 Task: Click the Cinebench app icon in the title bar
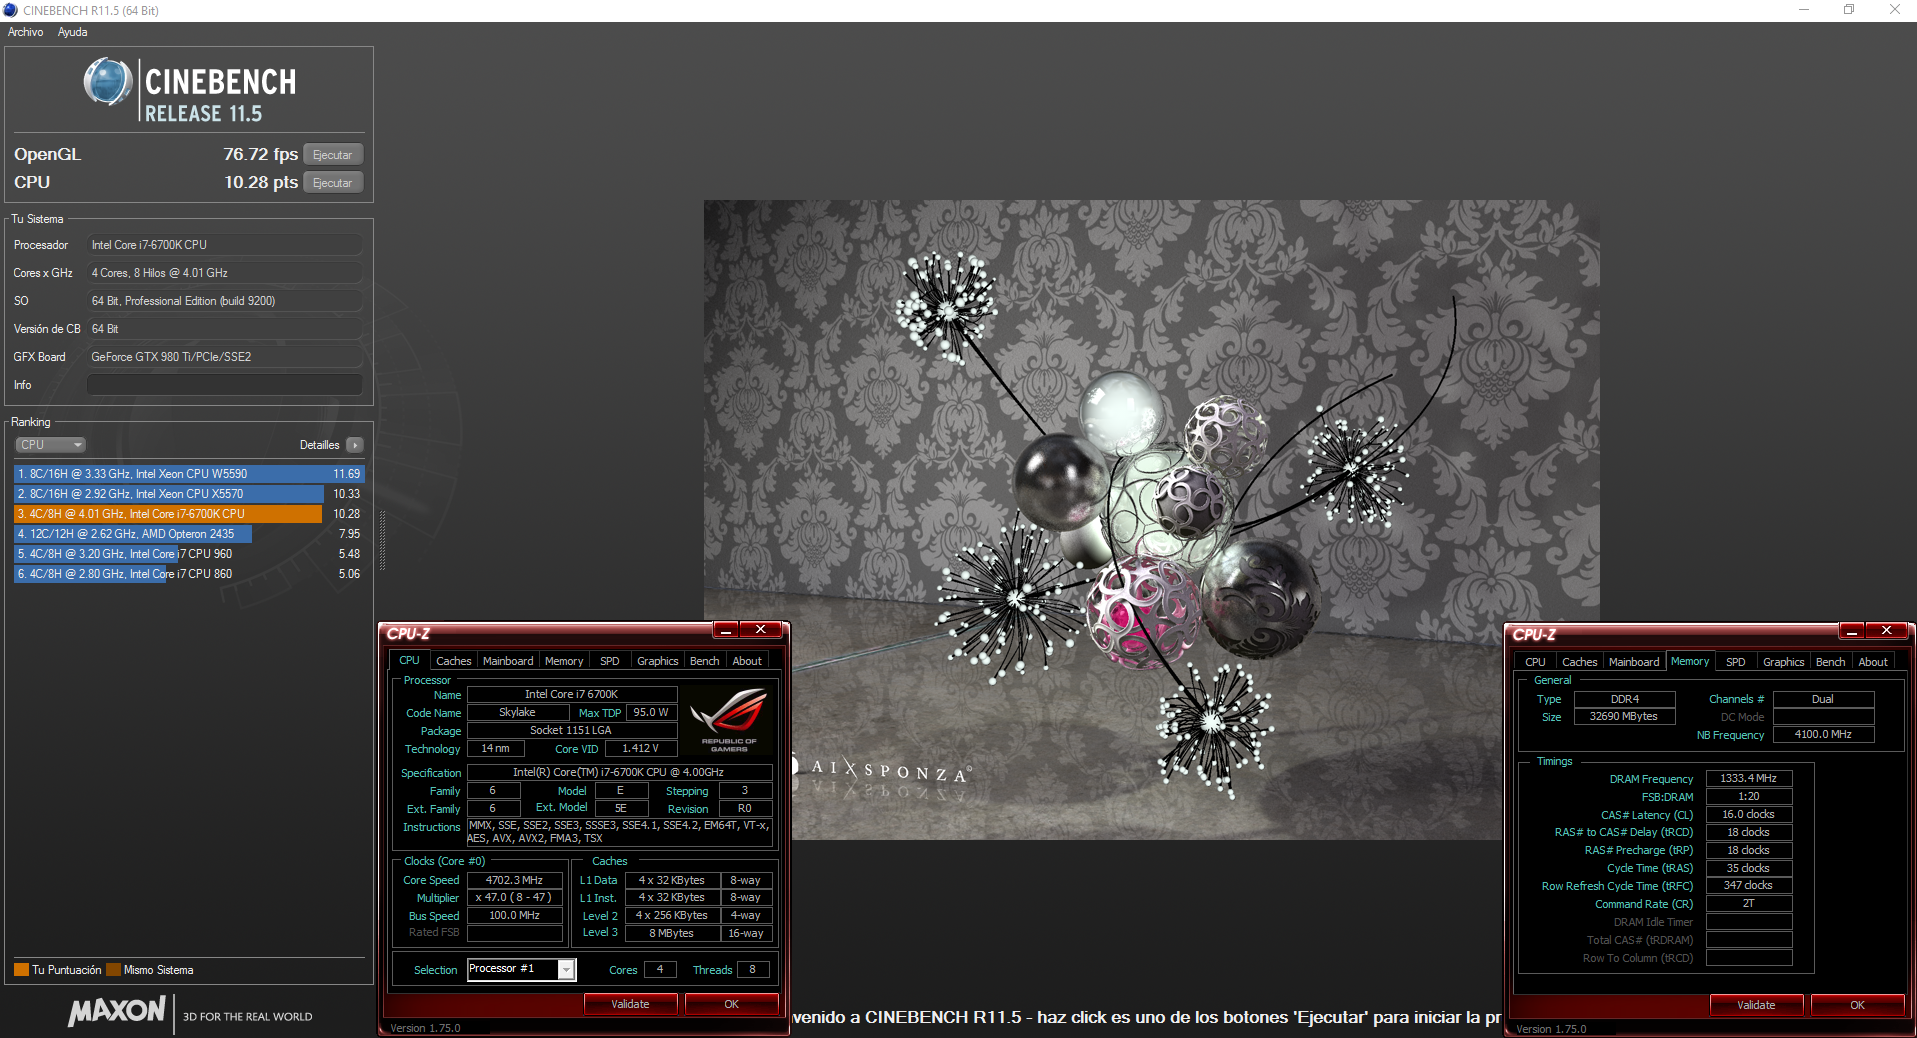click(x=10, y=10)
